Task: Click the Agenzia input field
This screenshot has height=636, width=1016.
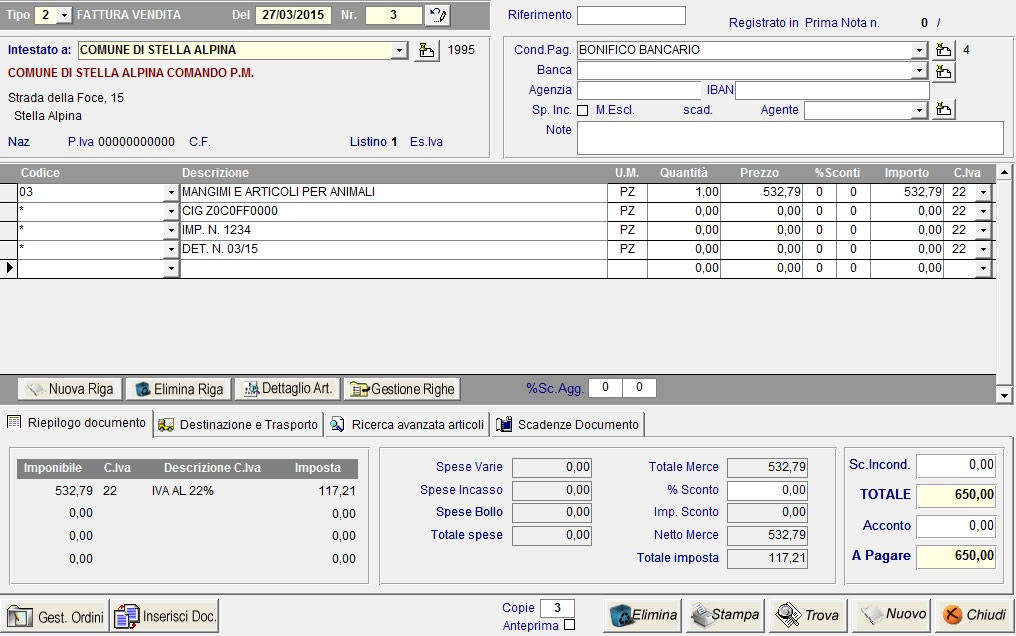Action: pos(639,90)
